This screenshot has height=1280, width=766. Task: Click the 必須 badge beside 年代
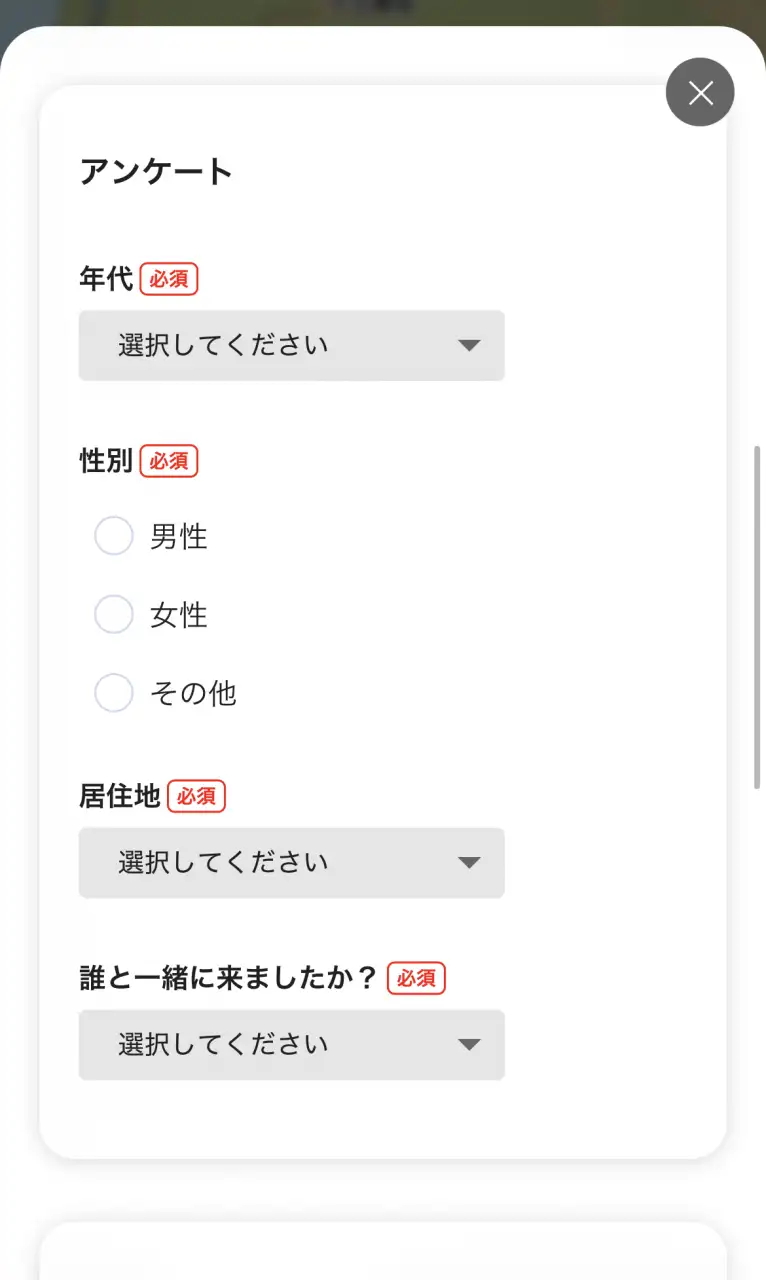[x=169, y=279]
